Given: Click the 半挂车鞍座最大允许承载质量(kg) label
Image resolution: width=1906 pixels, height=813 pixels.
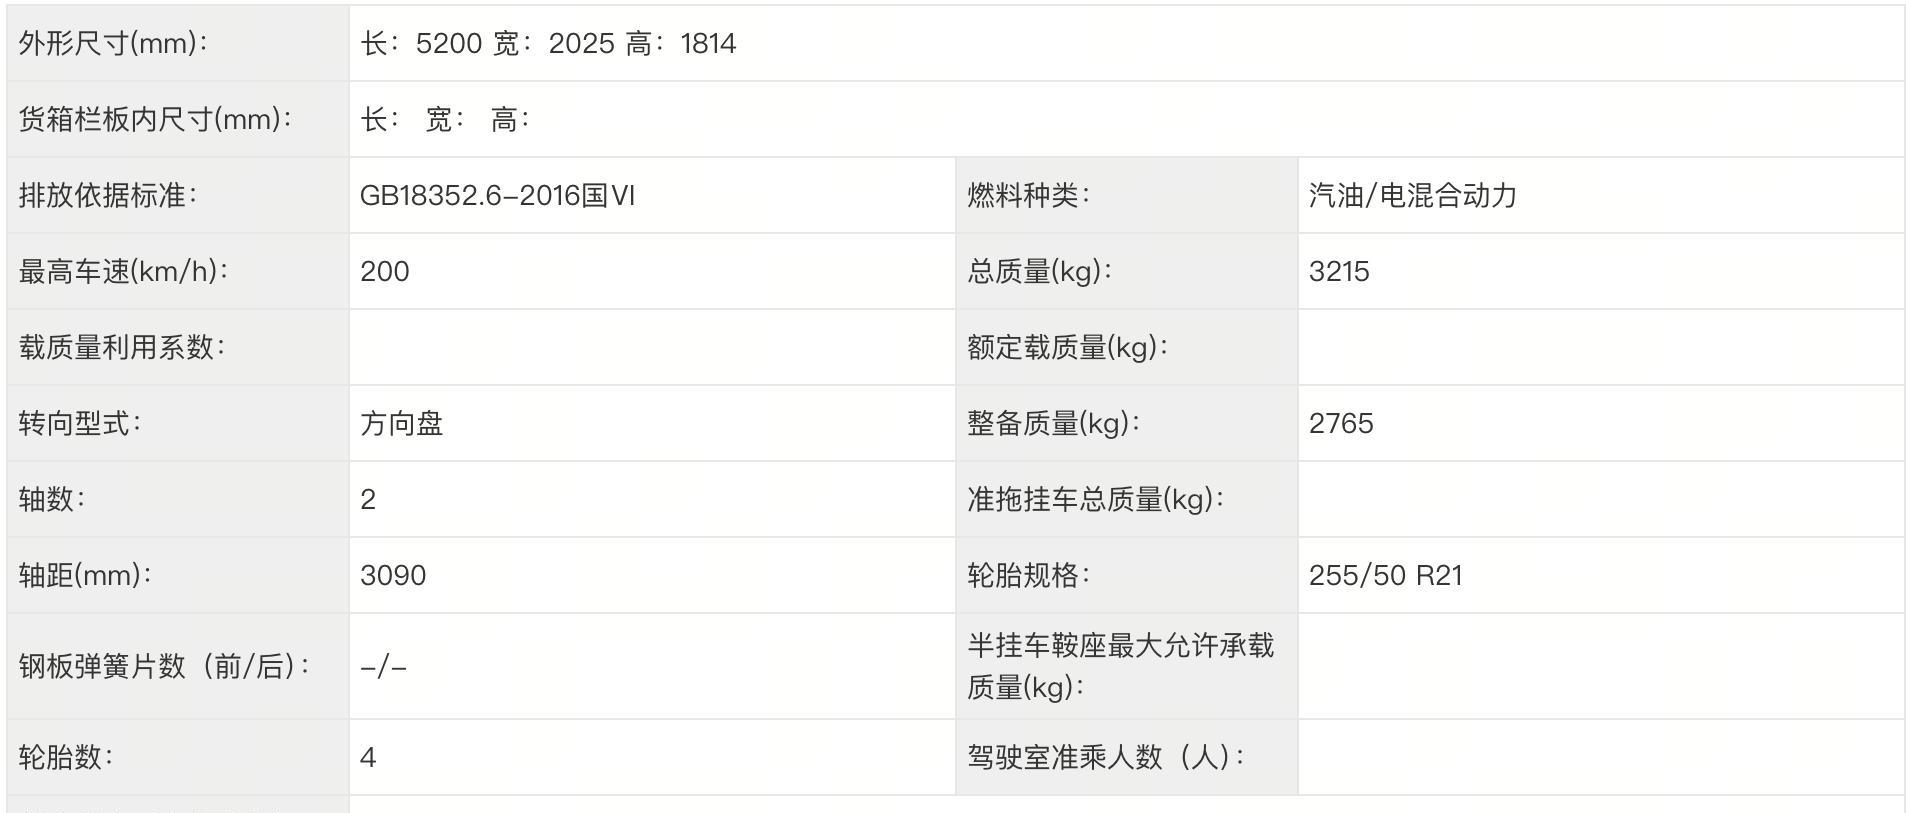Looking at the screenshot, I should click(x=1120, y=666).
